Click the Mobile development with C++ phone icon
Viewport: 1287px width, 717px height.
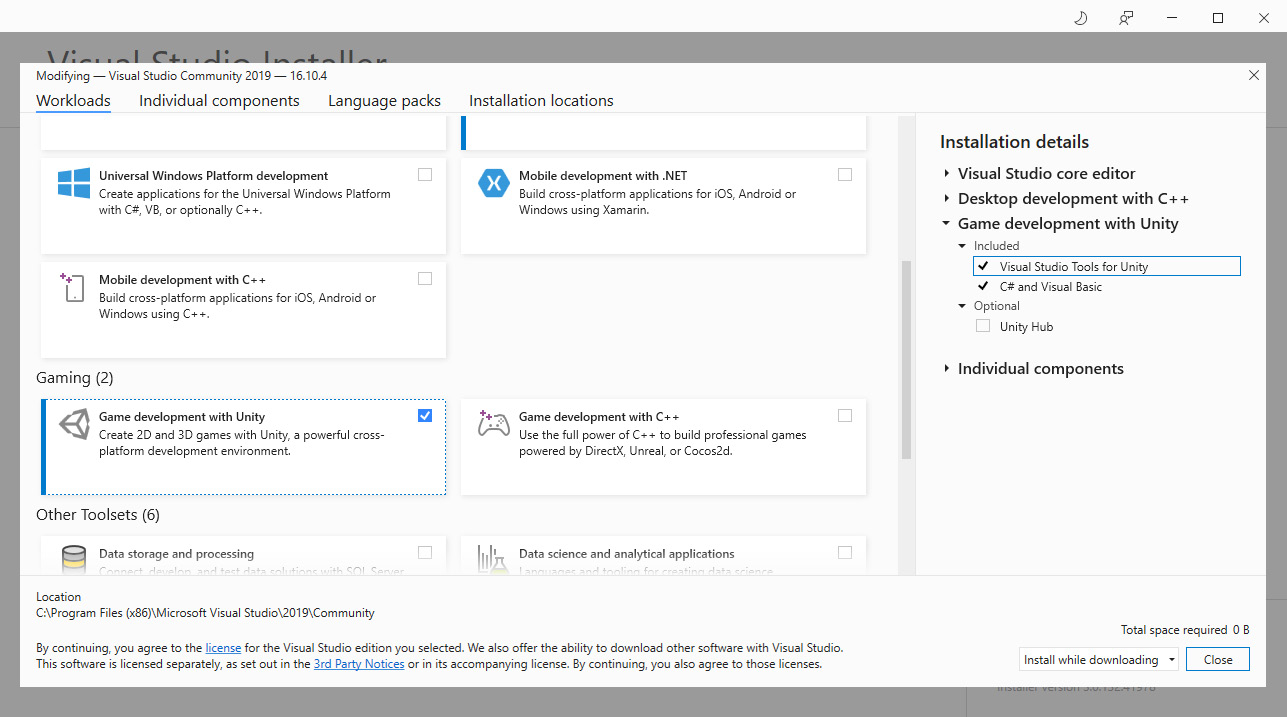(72, 287)
